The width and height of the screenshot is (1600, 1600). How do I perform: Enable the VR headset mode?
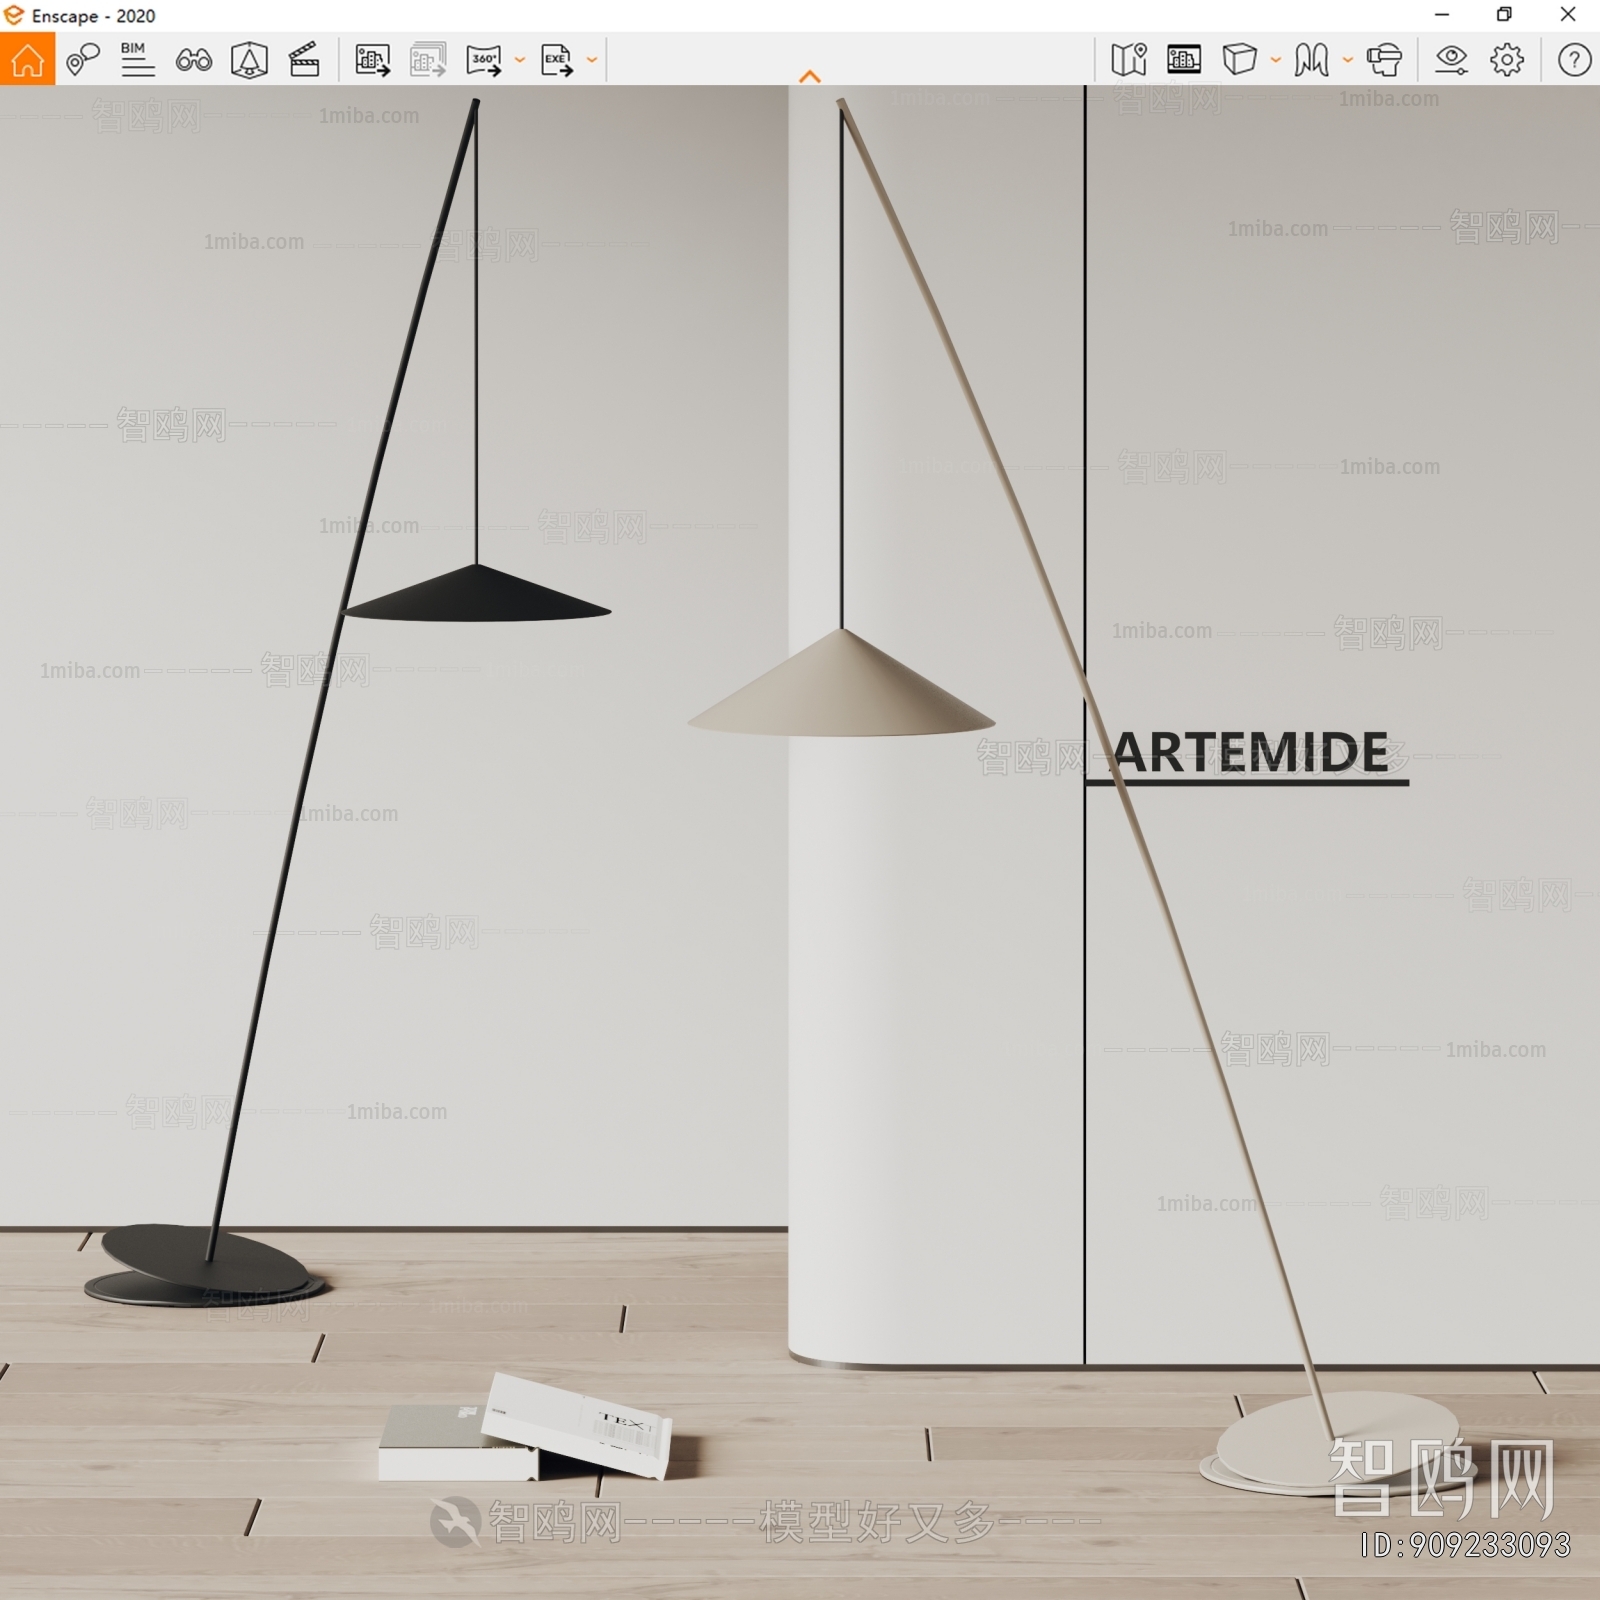pos(1384,60)
